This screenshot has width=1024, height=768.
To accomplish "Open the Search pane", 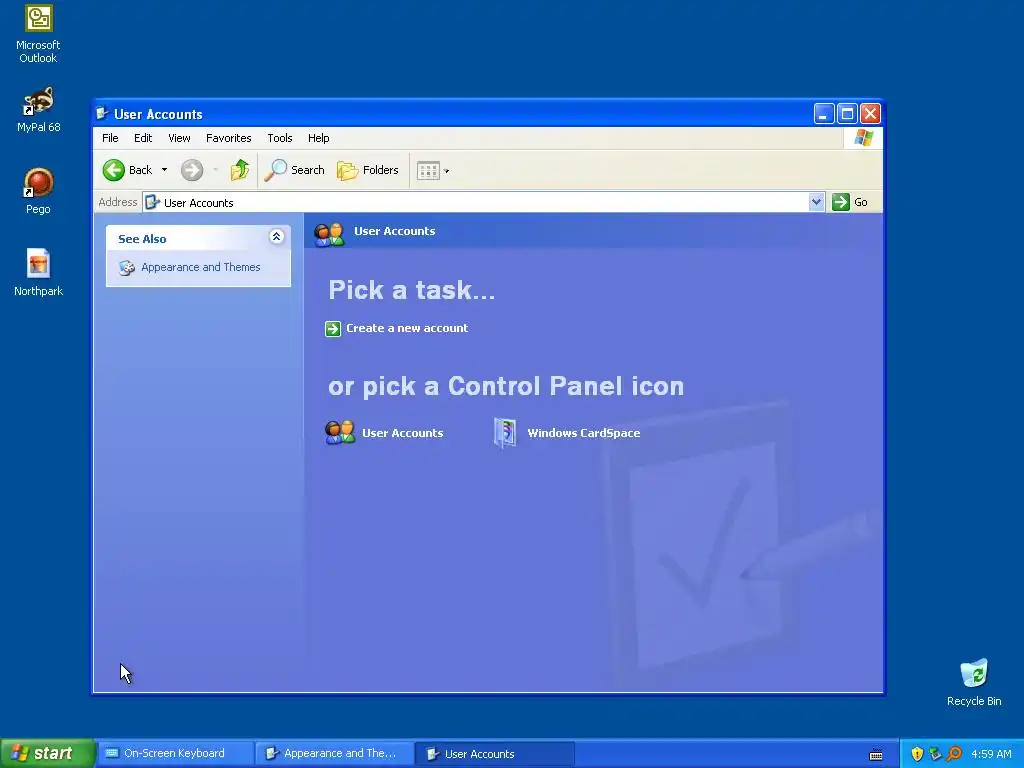I will pos(295,170).
